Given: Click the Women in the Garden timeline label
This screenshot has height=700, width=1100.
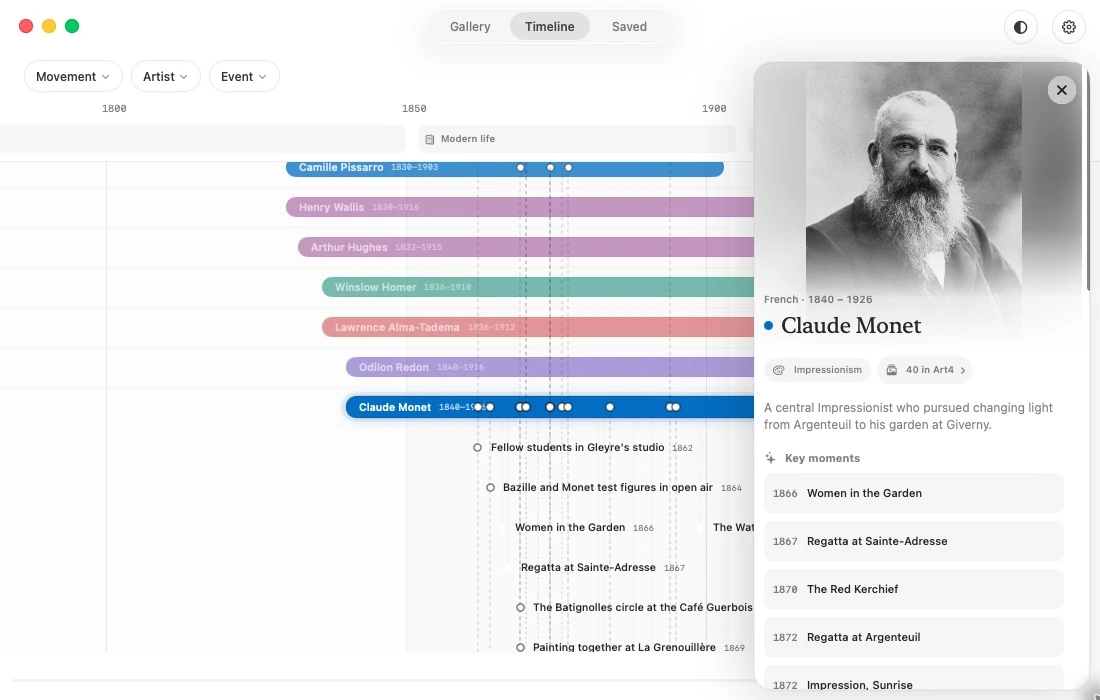Looking at the screenshot, I should click(570, 527).
